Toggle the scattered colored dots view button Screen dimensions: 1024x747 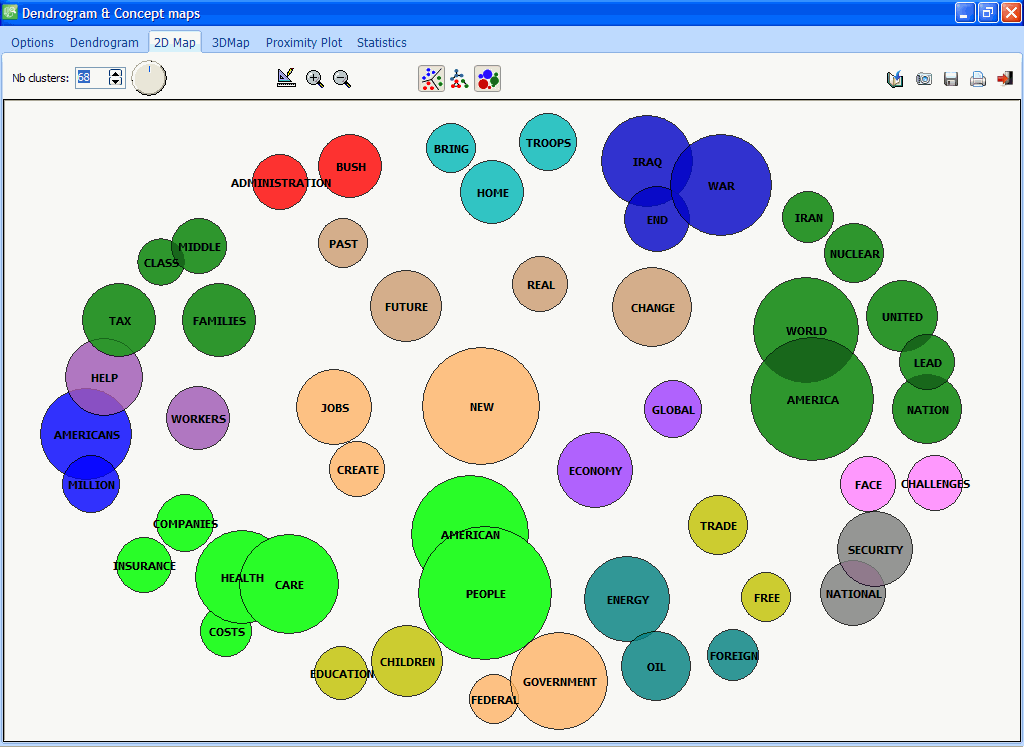click(431, 79)
